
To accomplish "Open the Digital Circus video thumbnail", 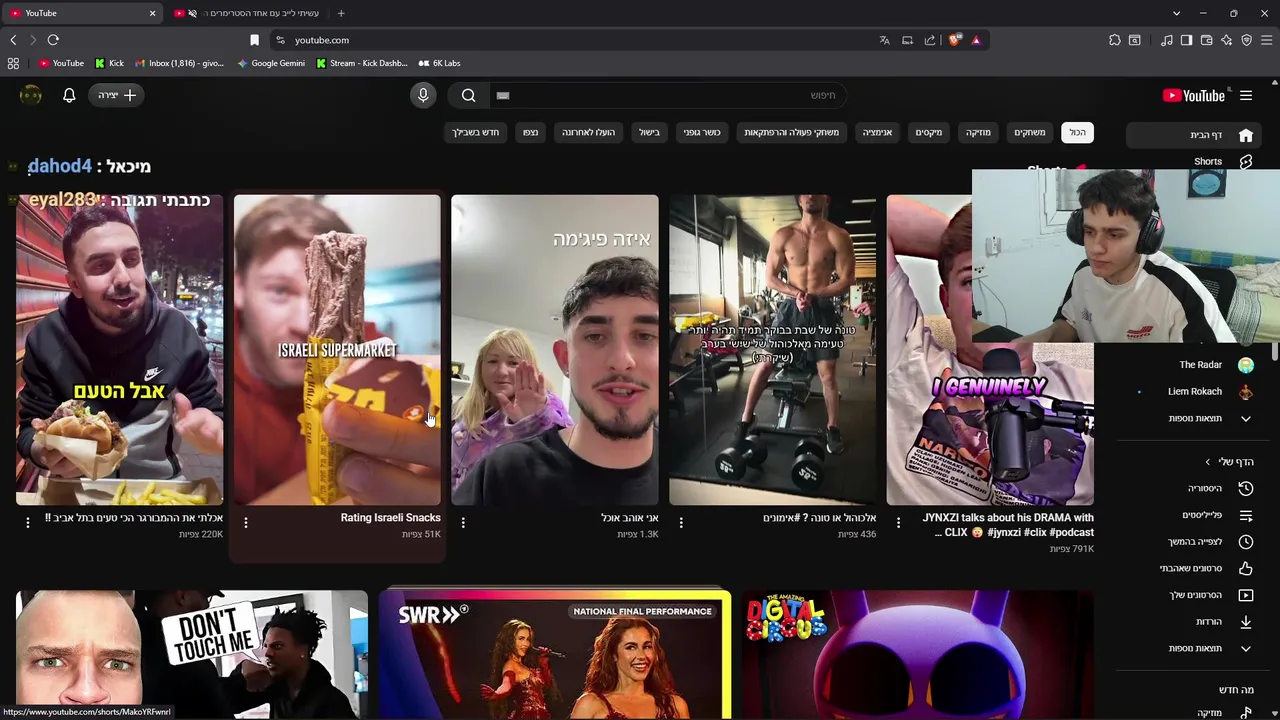I will coord(918,654).
